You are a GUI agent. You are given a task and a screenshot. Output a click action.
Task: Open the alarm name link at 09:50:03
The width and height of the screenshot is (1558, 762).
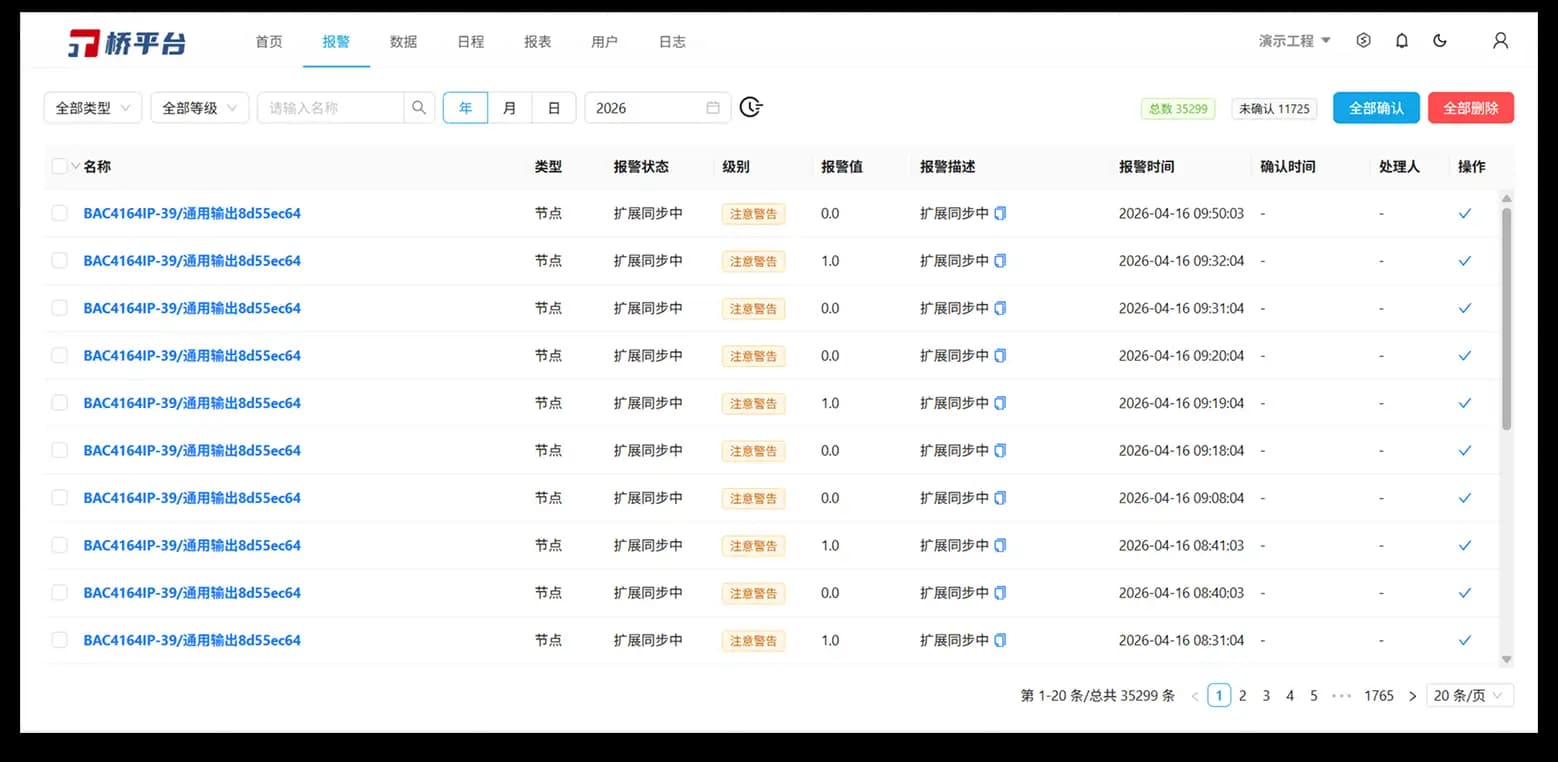point(192,213)
